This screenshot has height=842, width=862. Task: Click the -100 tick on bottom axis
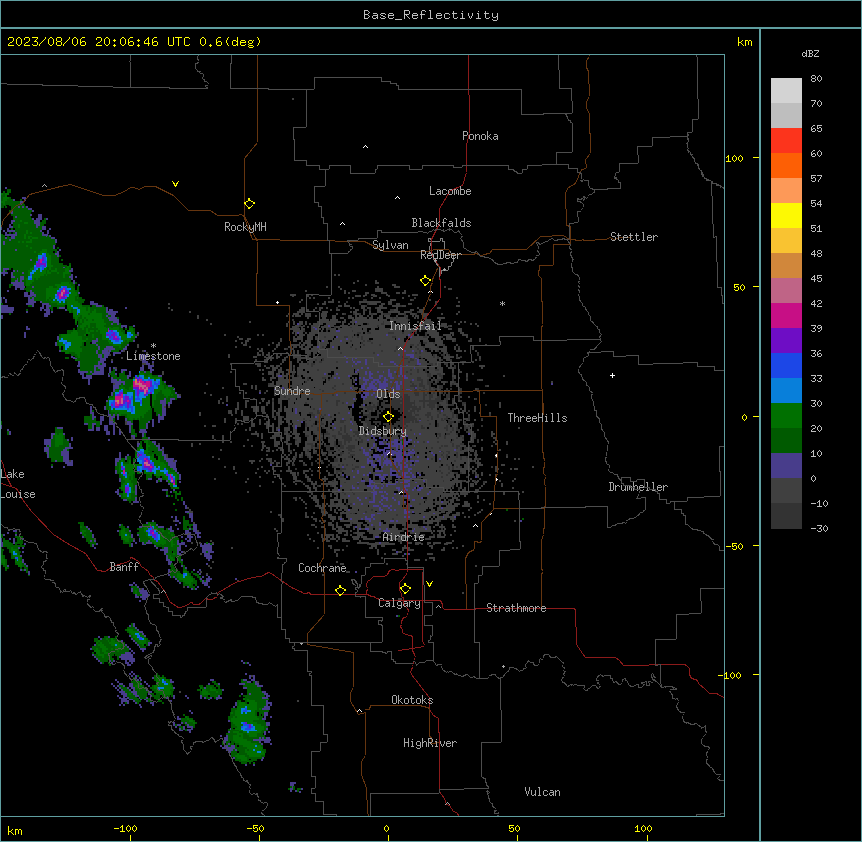[125, 828]
